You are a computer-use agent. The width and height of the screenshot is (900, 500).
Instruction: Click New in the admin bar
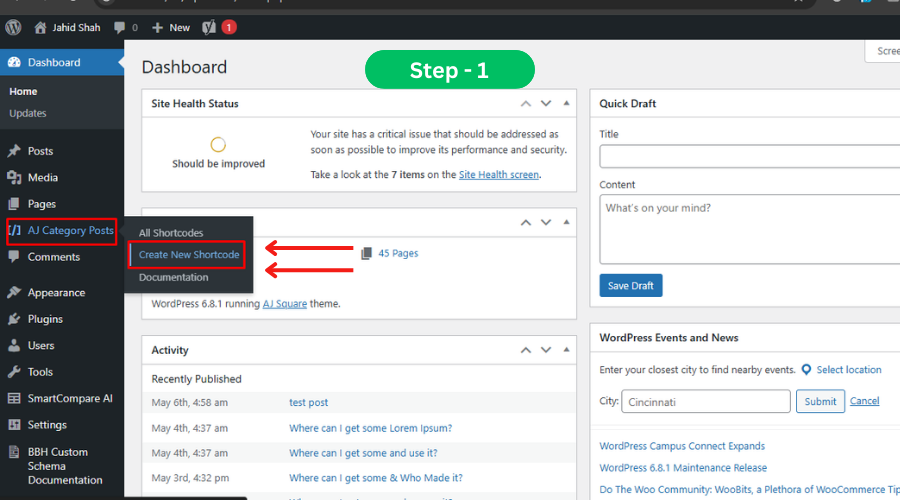coord(179,28)
